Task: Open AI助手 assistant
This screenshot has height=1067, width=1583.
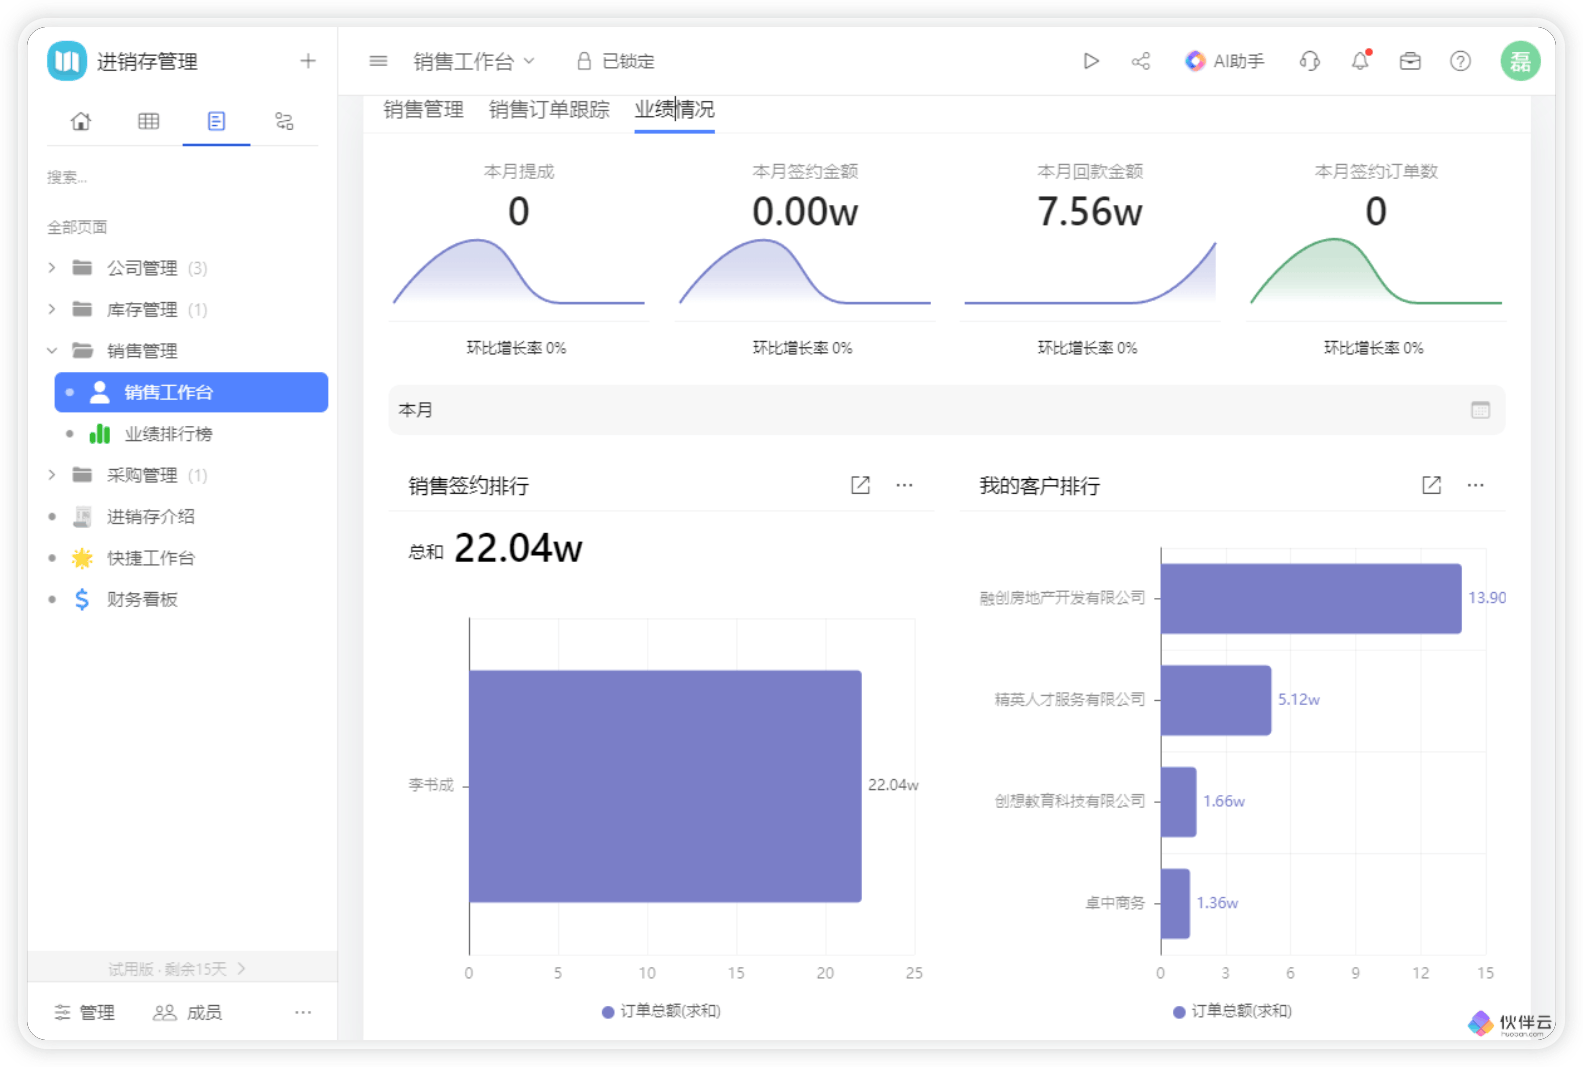Action: pyautogui.click(x=1225, y=61)
